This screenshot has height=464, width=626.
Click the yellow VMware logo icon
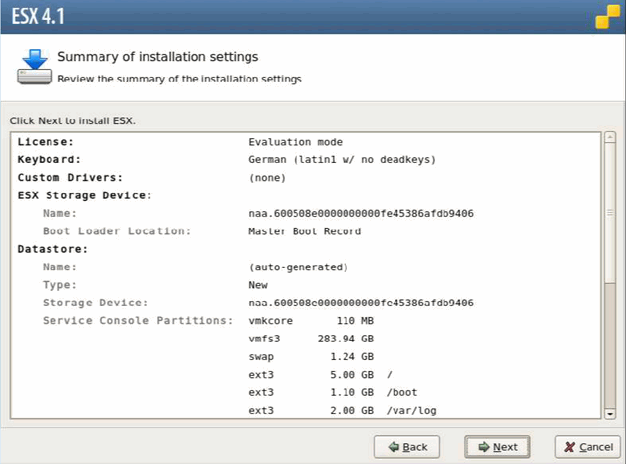[605, 17]
